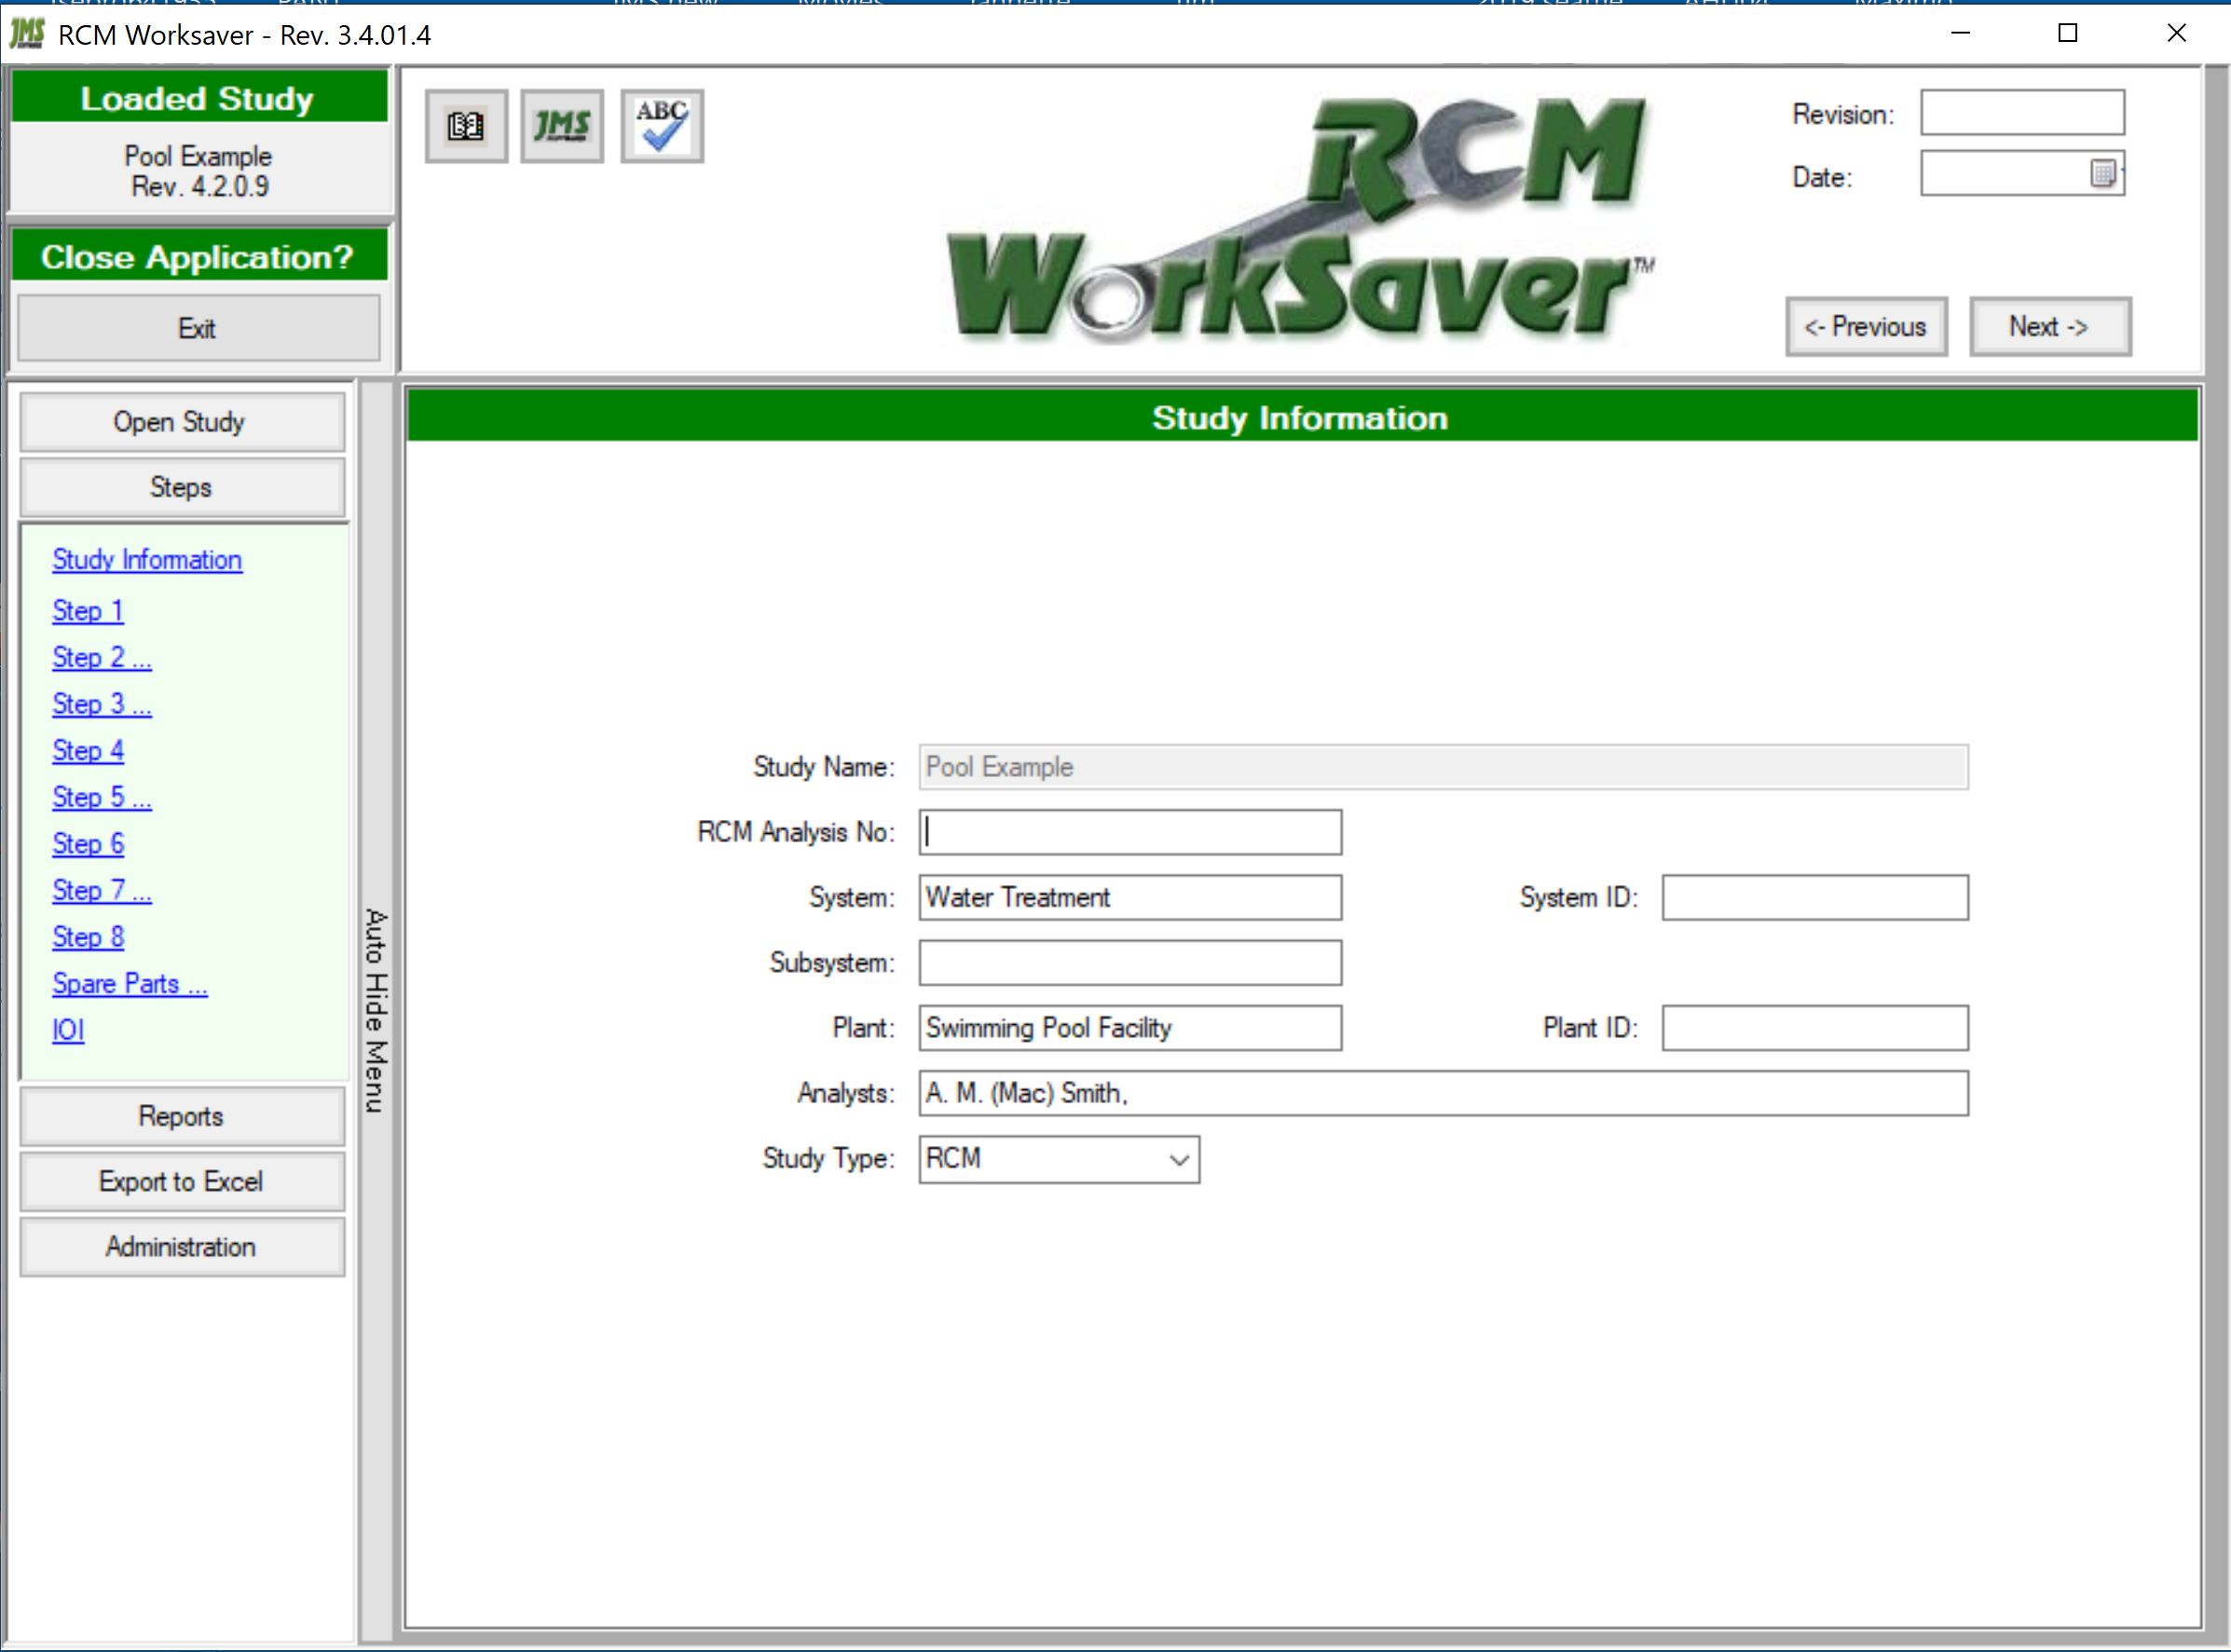2231x1652 pixels.
Task: Click the JMS Software logo toolbar icon
Action: point(562,125)
